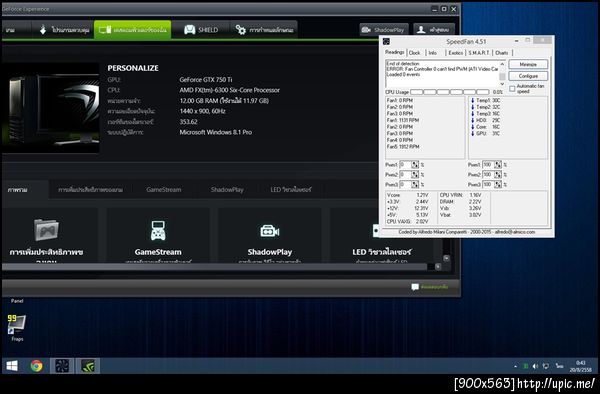
Task: Click the Temp1 down-arrow status icon
Action: (x=473, y=100)
